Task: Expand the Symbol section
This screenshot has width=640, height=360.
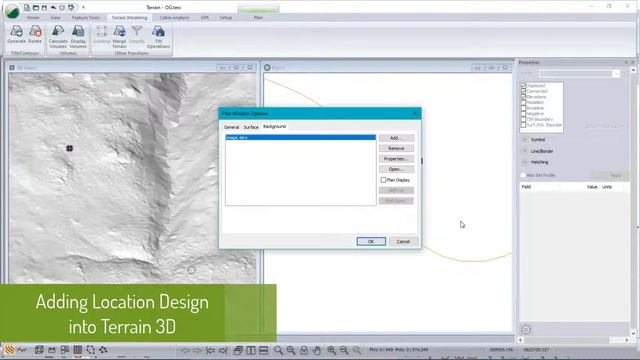Action: pos(525,140)
